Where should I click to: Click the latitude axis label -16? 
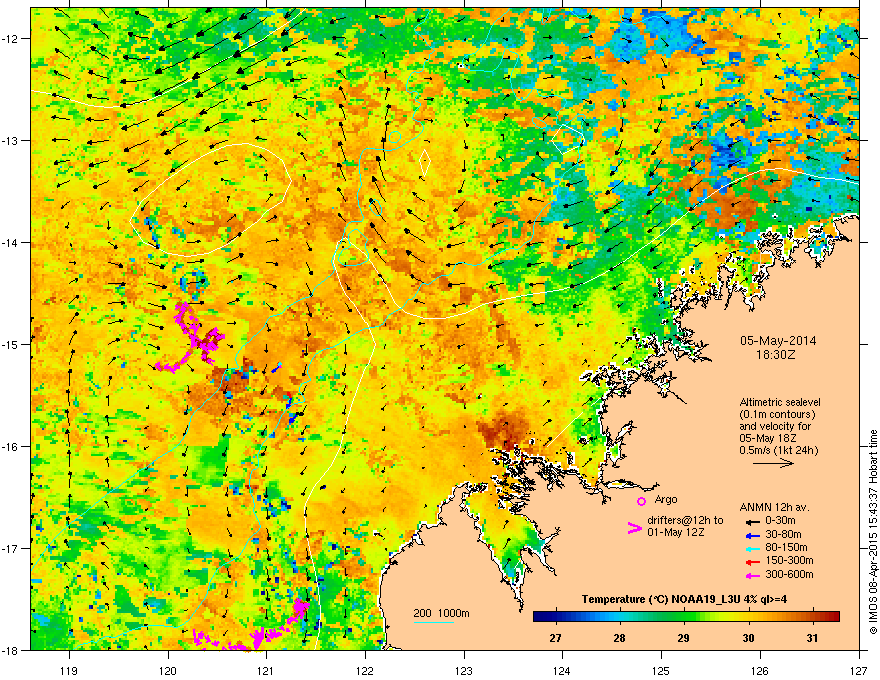[x=11, y=446]
